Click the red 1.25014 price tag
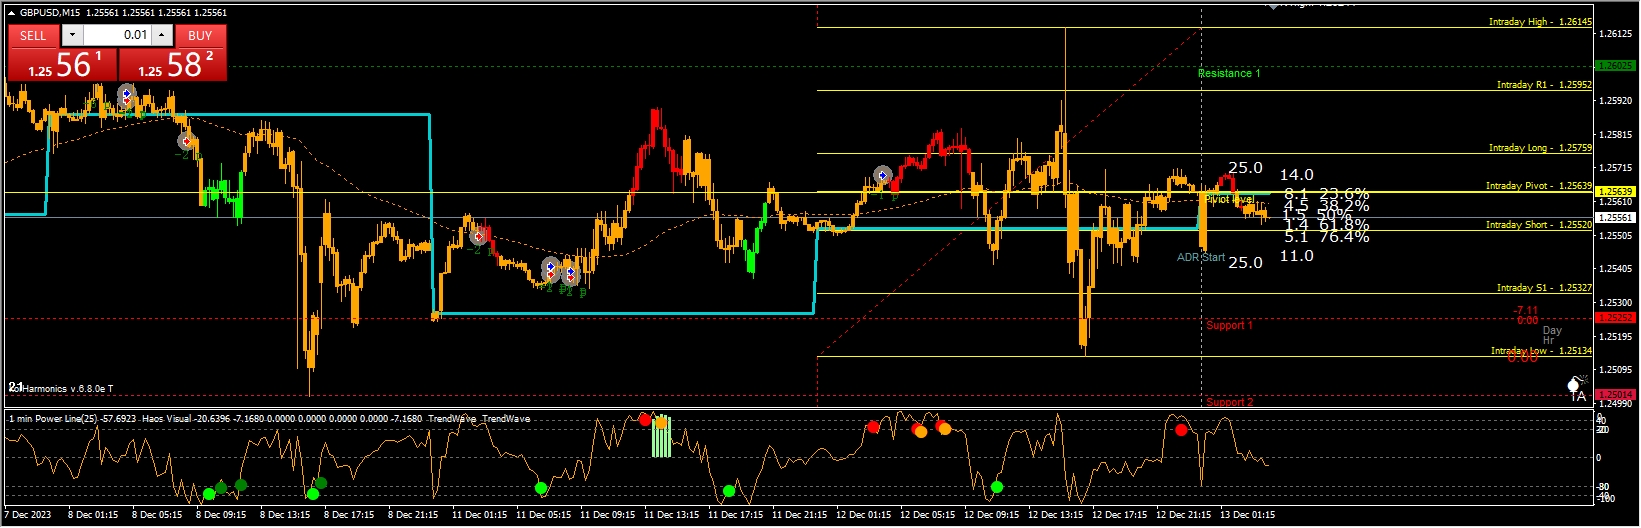The image size is (1641, 528). (1615, 395)
